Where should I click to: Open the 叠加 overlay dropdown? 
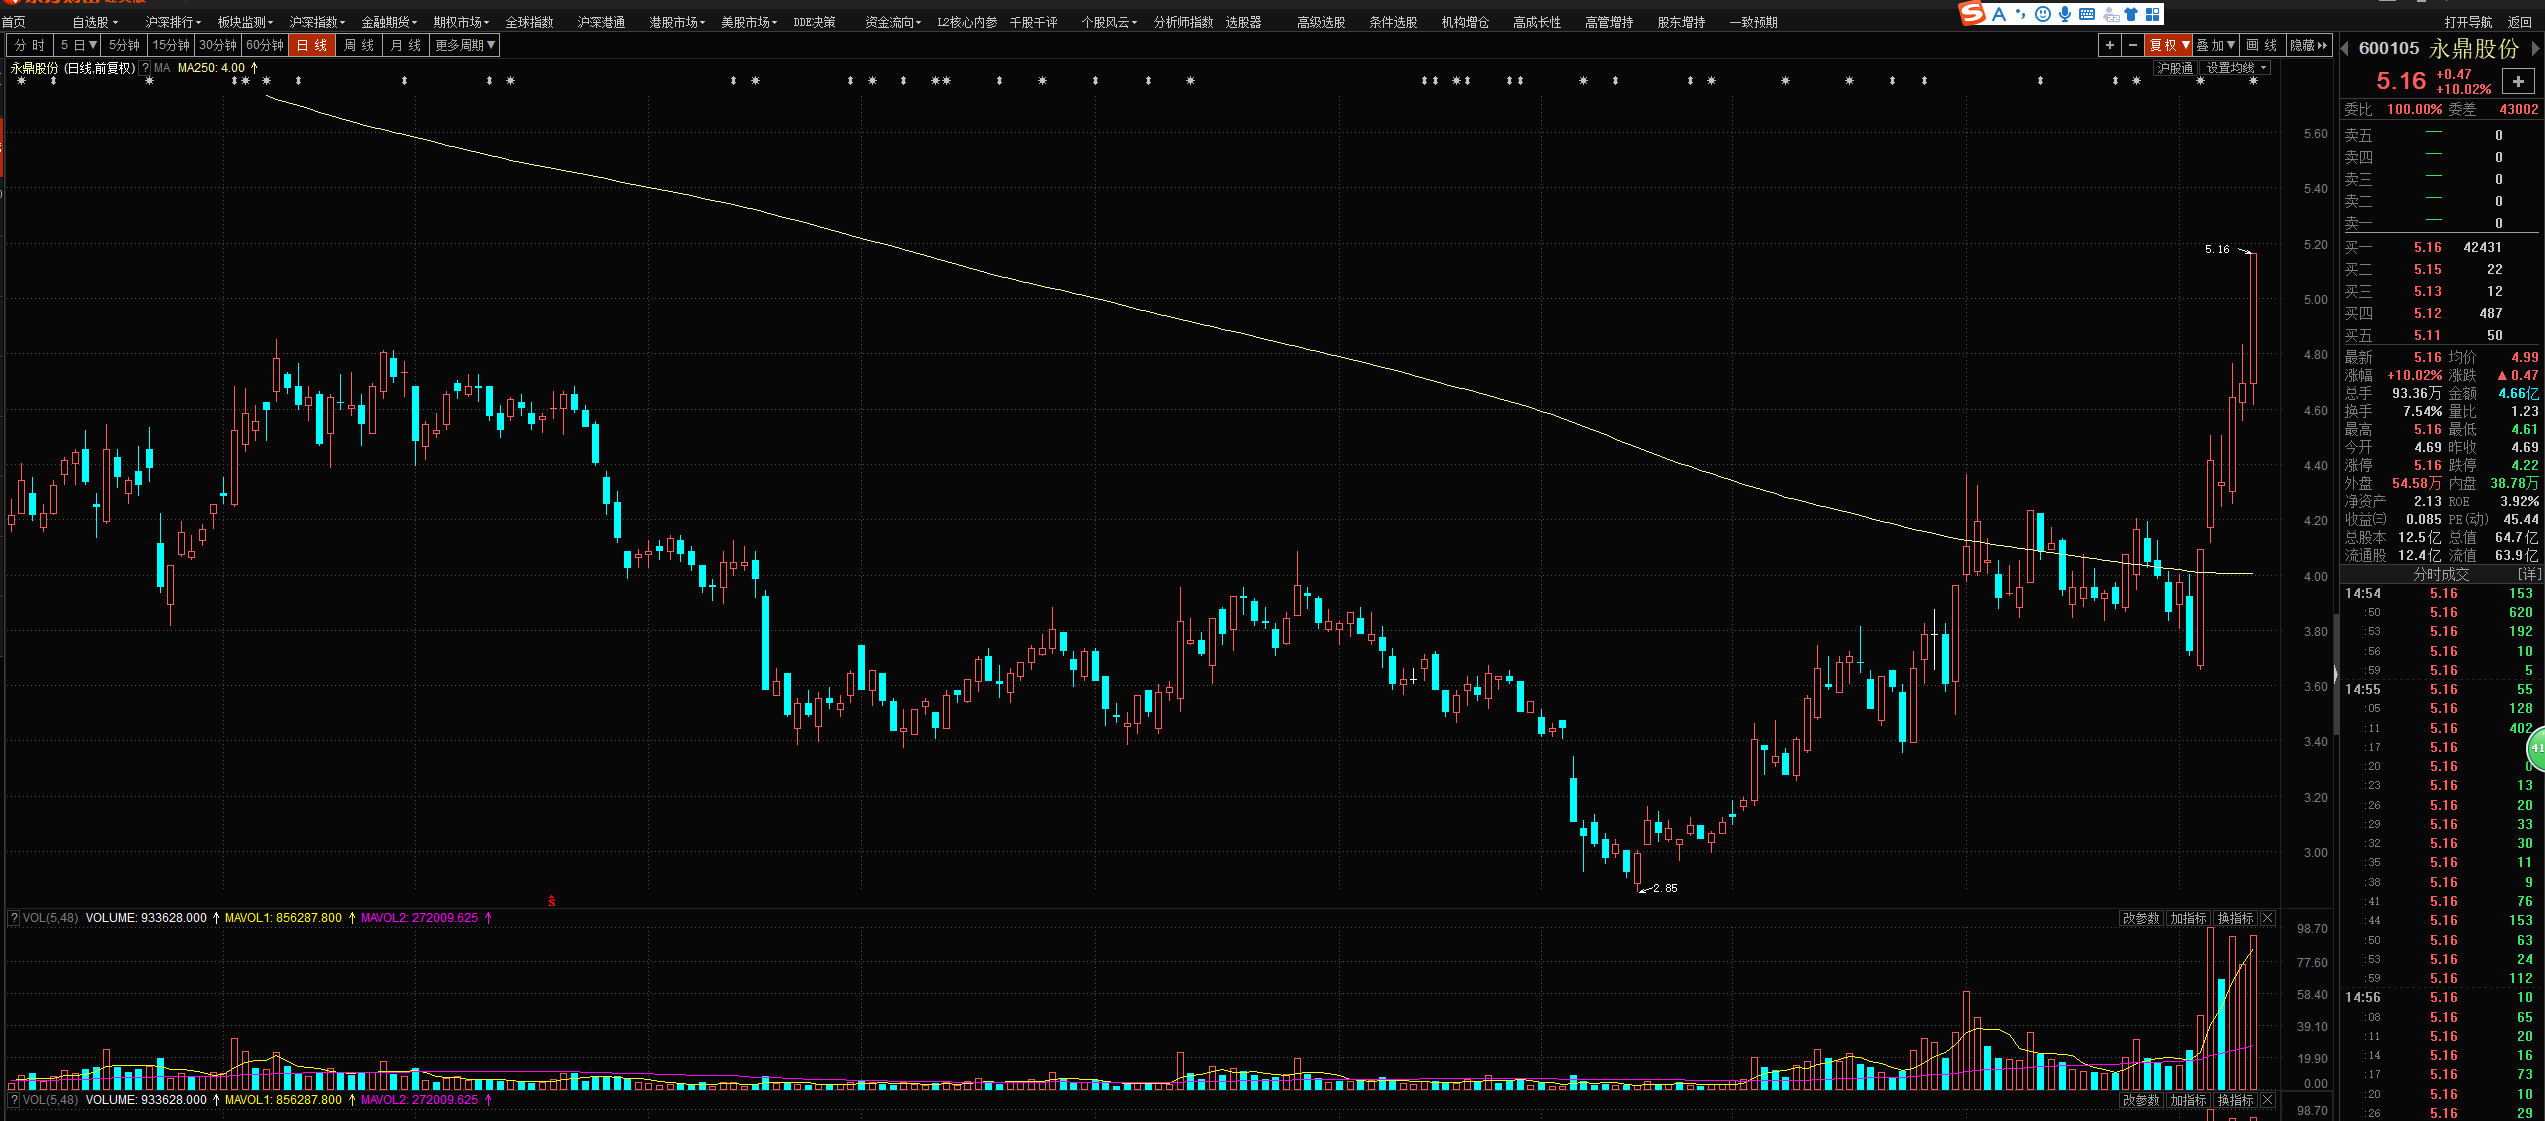point(2216,45)
